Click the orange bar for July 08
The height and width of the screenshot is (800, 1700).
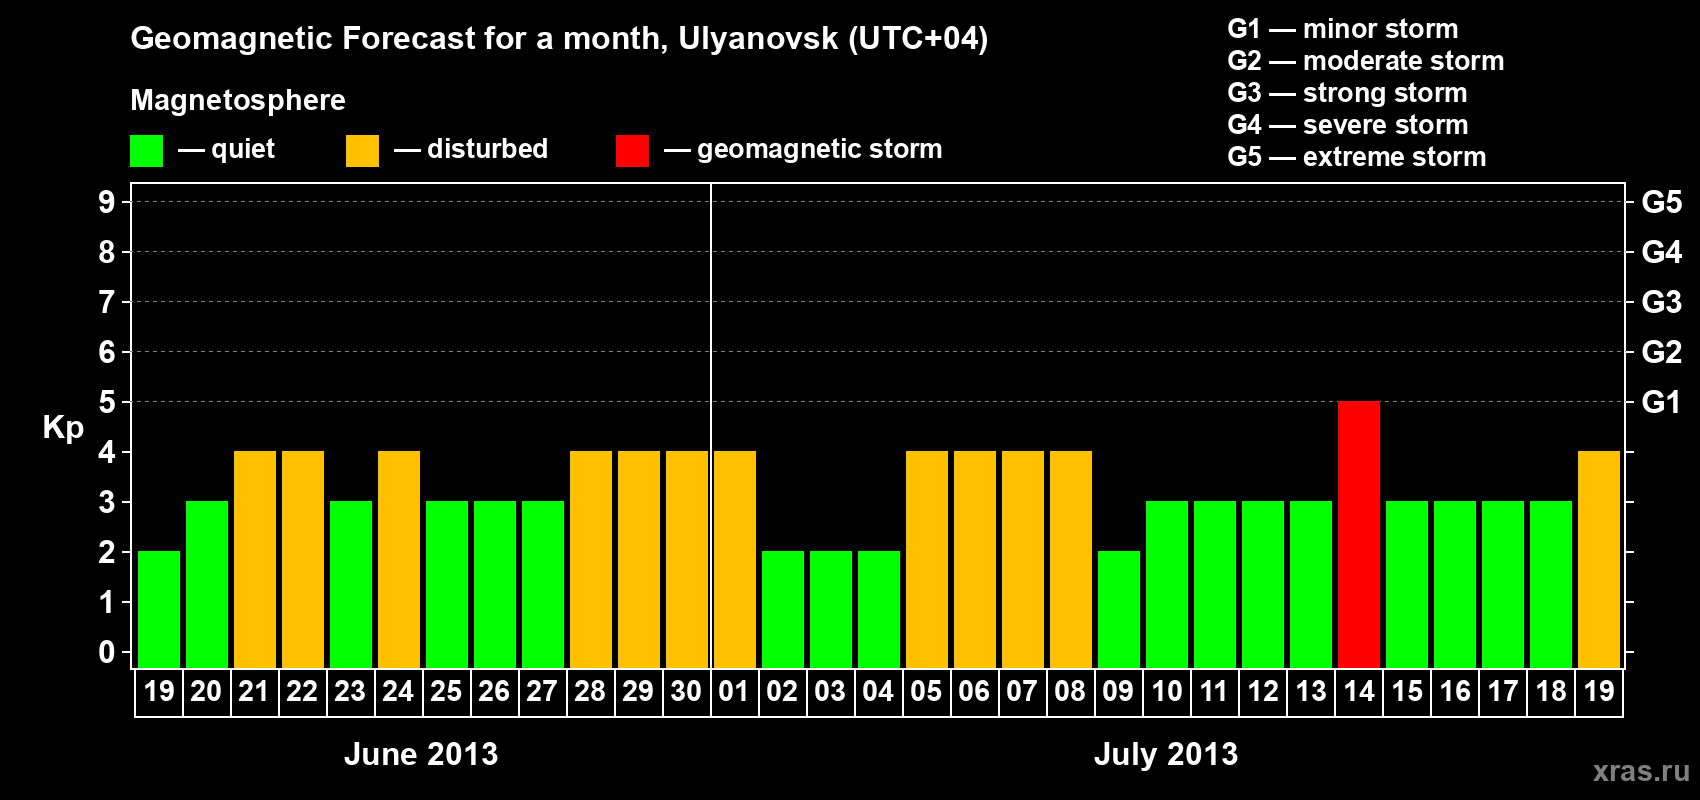pyautogui.click(x=1071, y=559)
